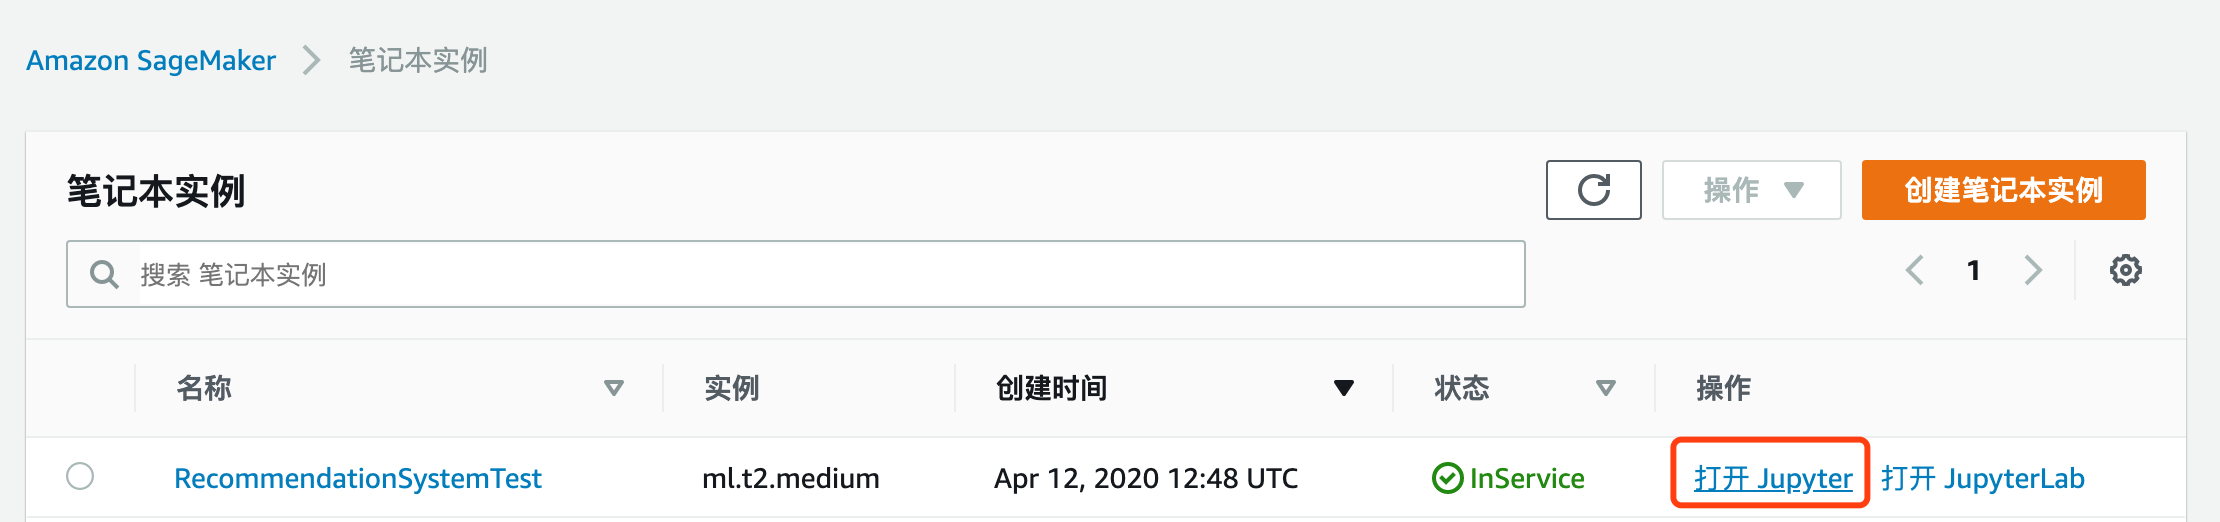Sort by 名称 column arrow

tap(614, 388)
